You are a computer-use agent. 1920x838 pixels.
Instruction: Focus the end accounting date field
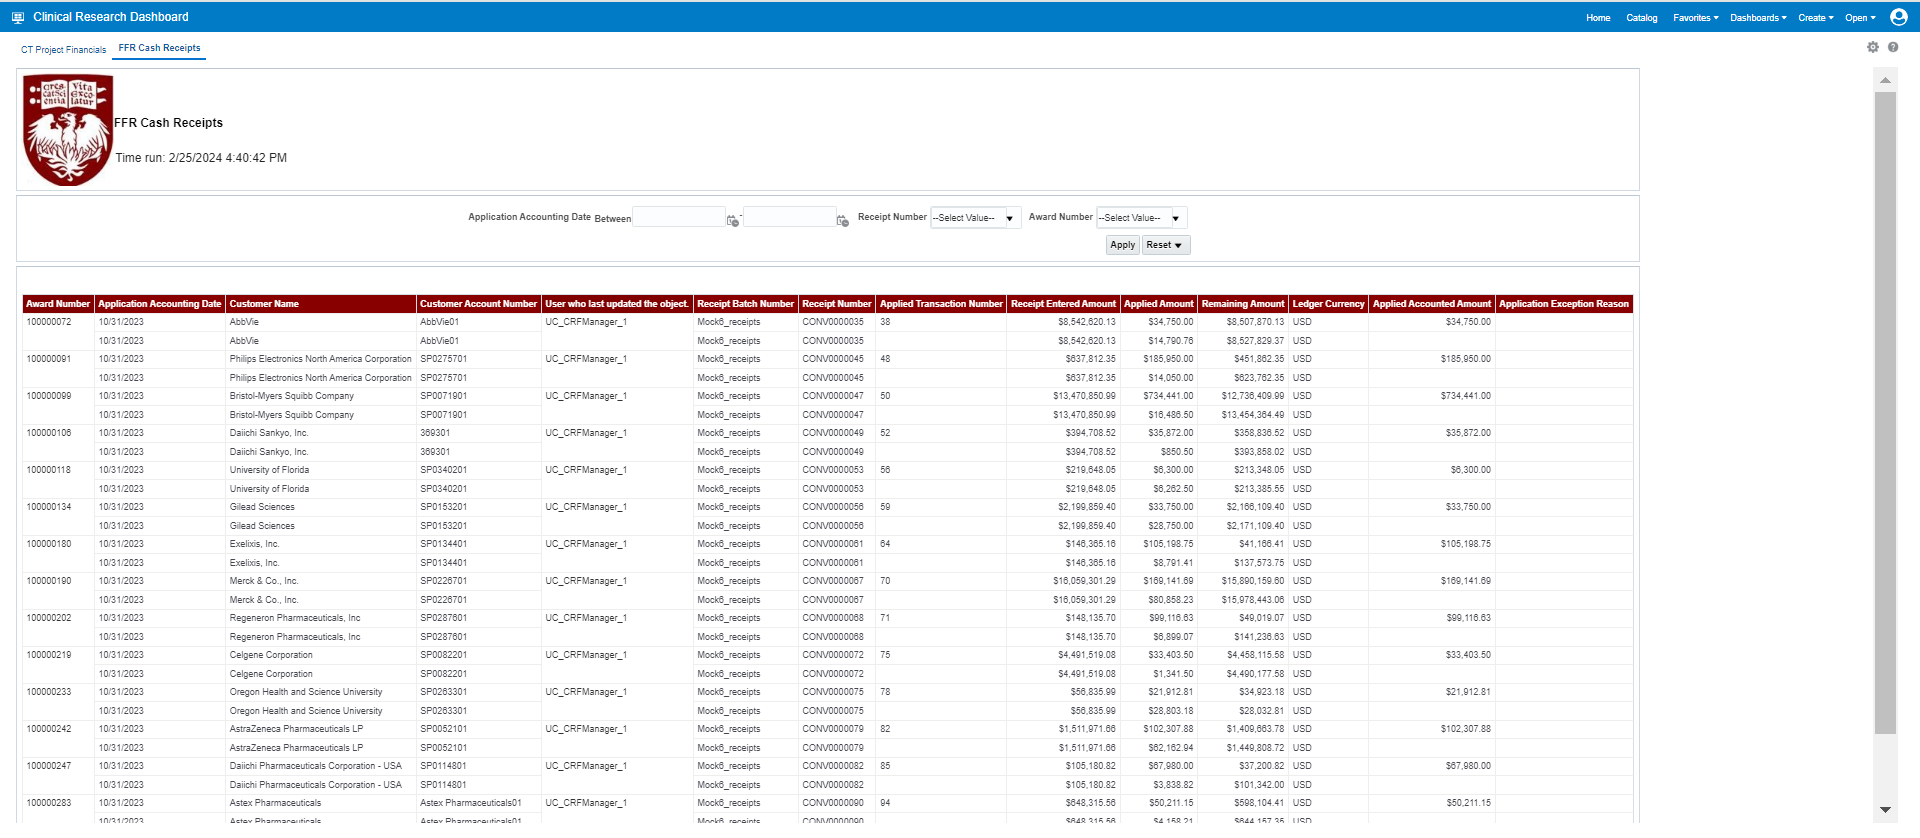790,217
